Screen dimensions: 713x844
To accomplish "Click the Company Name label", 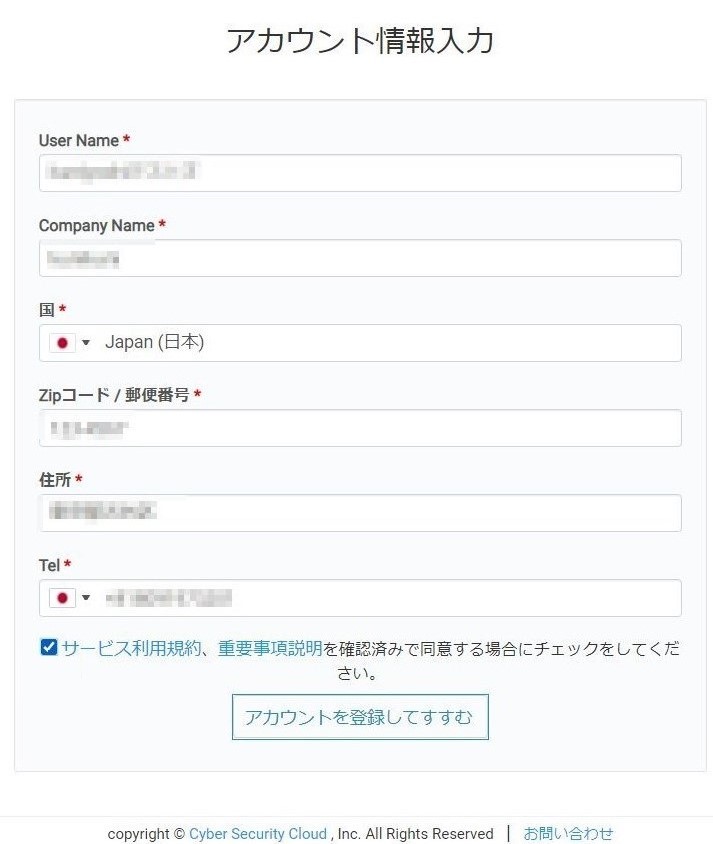I will (97, 226).
